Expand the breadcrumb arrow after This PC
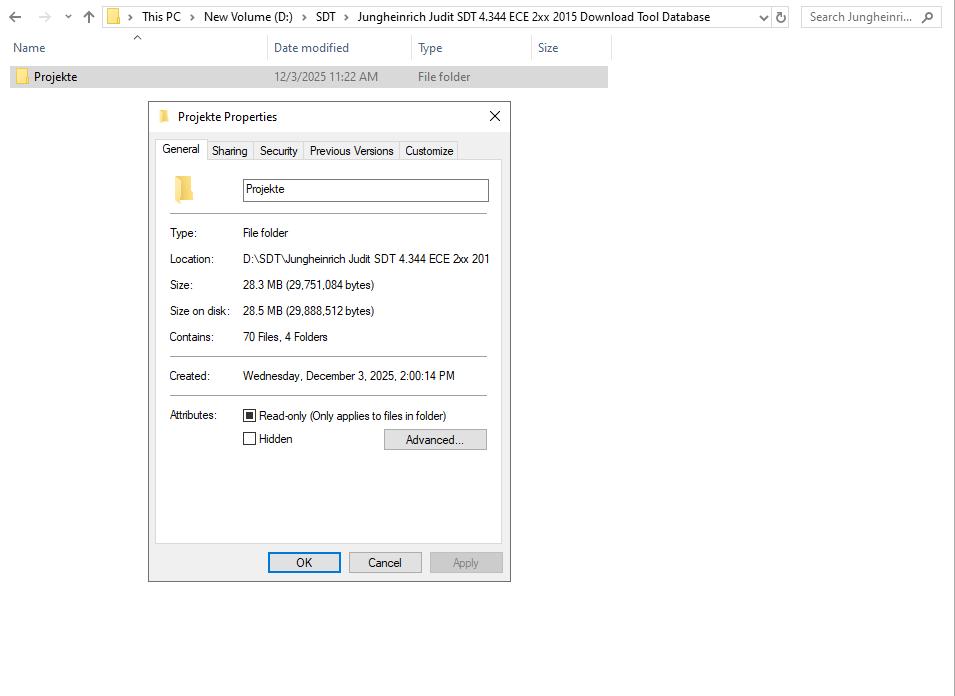The width and height of the screenshot is (955, 696). [x=192, y=16]
